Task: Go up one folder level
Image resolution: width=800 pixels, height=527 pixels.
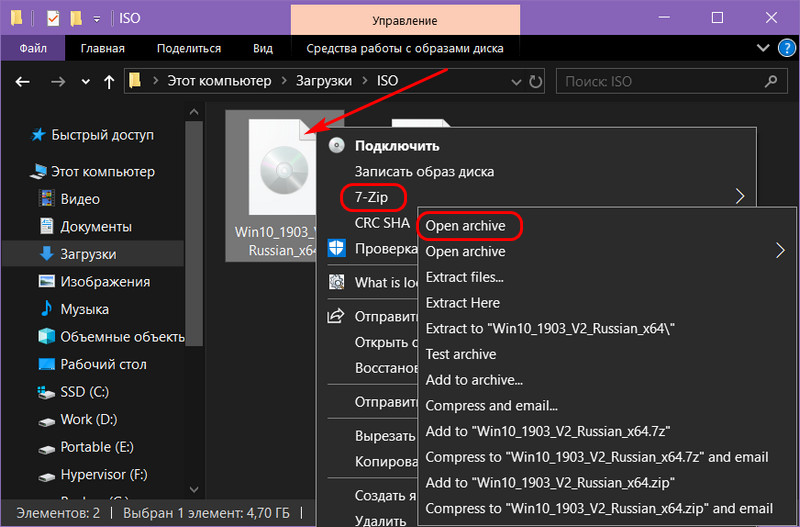Action: click(x=109, y=82)
